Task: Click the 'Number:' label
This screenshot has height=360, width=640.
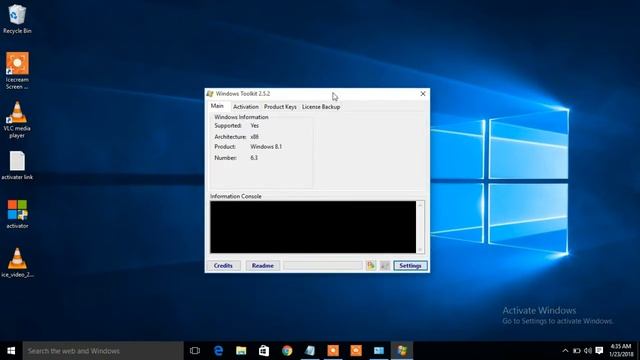Action: pos(225,158)
